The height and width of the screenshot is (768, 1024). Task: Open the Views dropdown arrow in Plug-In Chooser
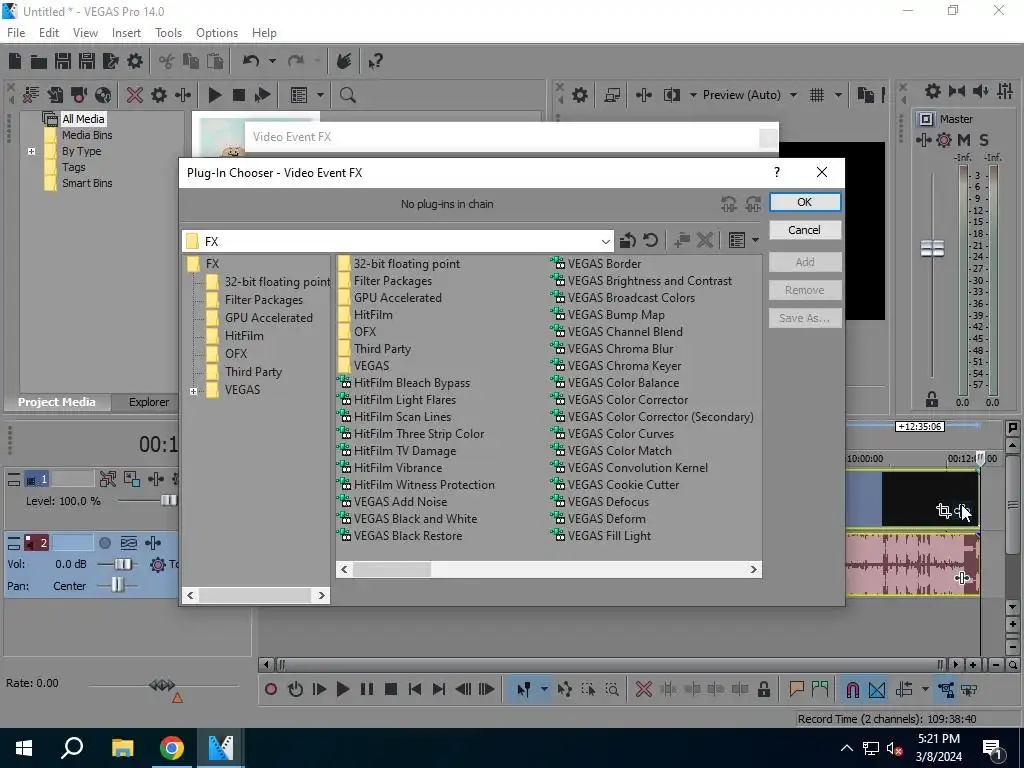[x=756, y=240]
